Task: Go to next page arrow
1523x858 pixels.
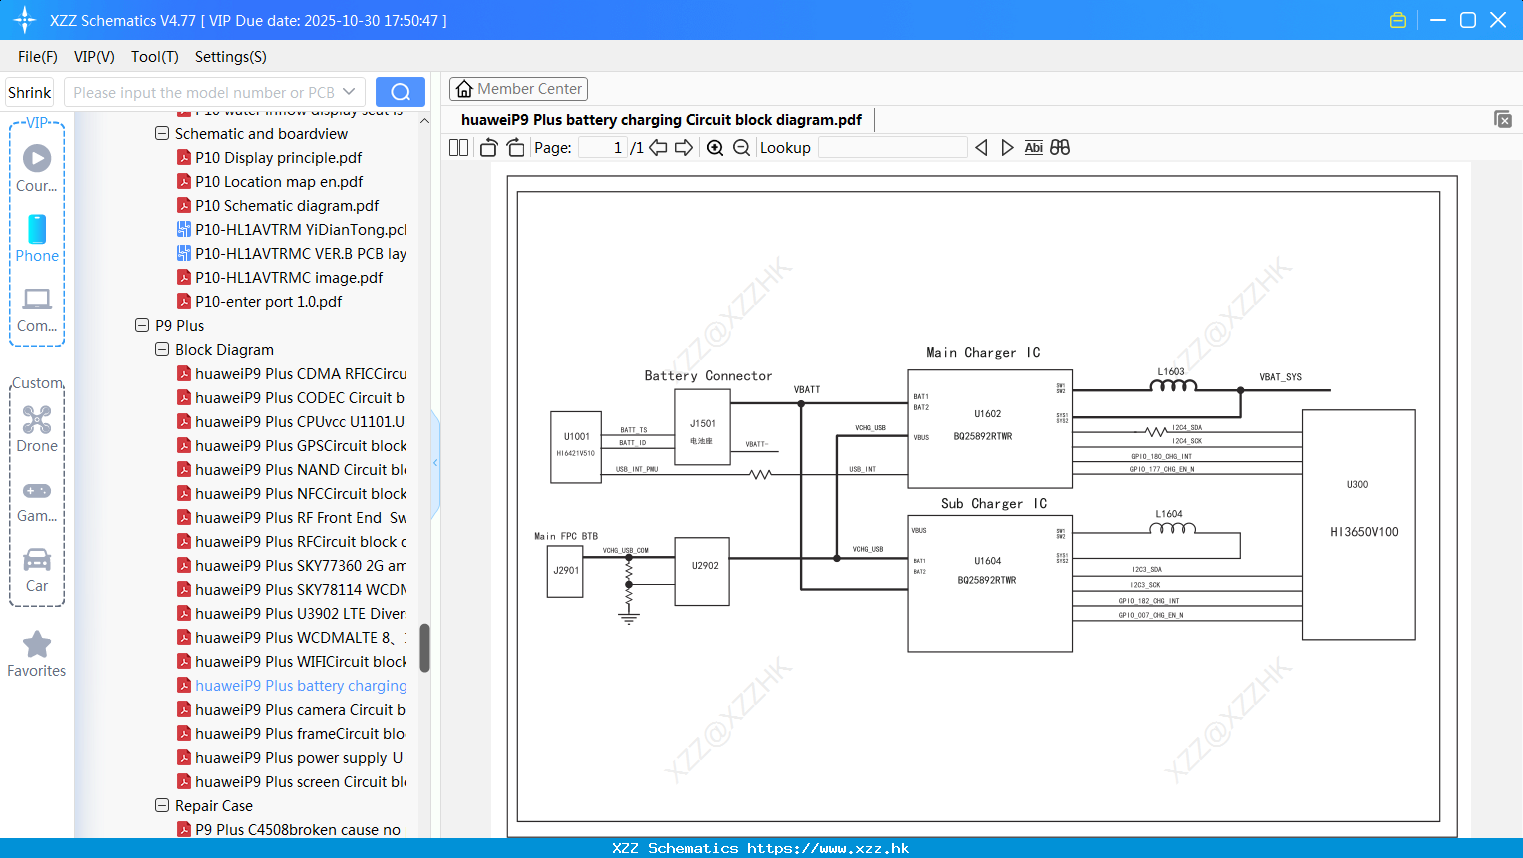Action: point(684,148)
